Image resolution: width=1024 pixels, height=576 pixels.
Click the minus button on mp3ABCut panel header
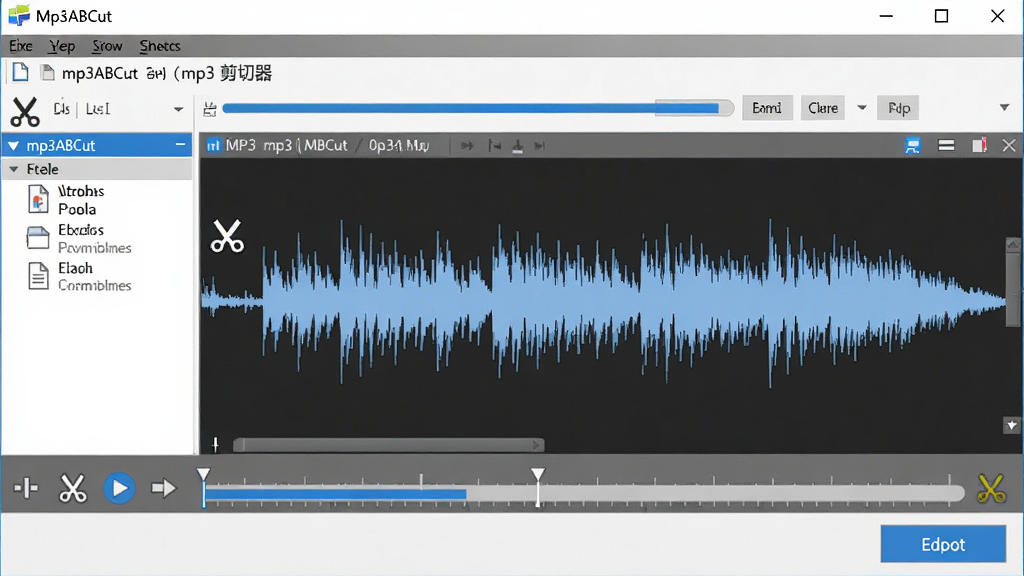pyautogui.click(x=180, y=144)
